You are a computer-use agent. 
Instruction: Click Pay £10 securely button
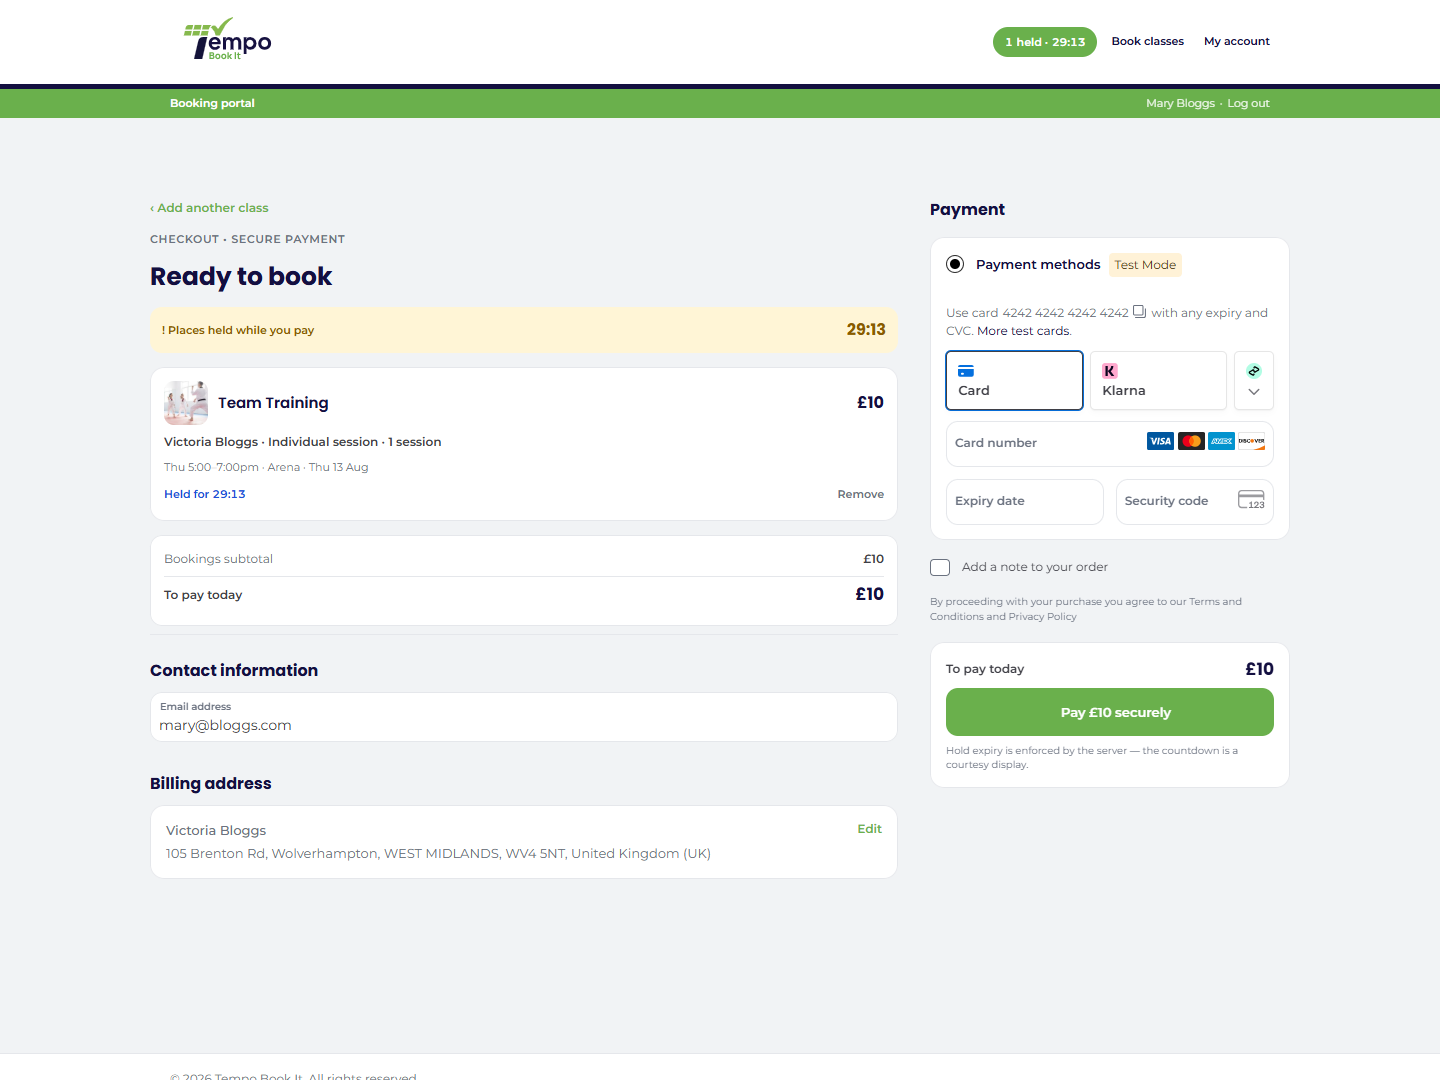click(1110, 712)
